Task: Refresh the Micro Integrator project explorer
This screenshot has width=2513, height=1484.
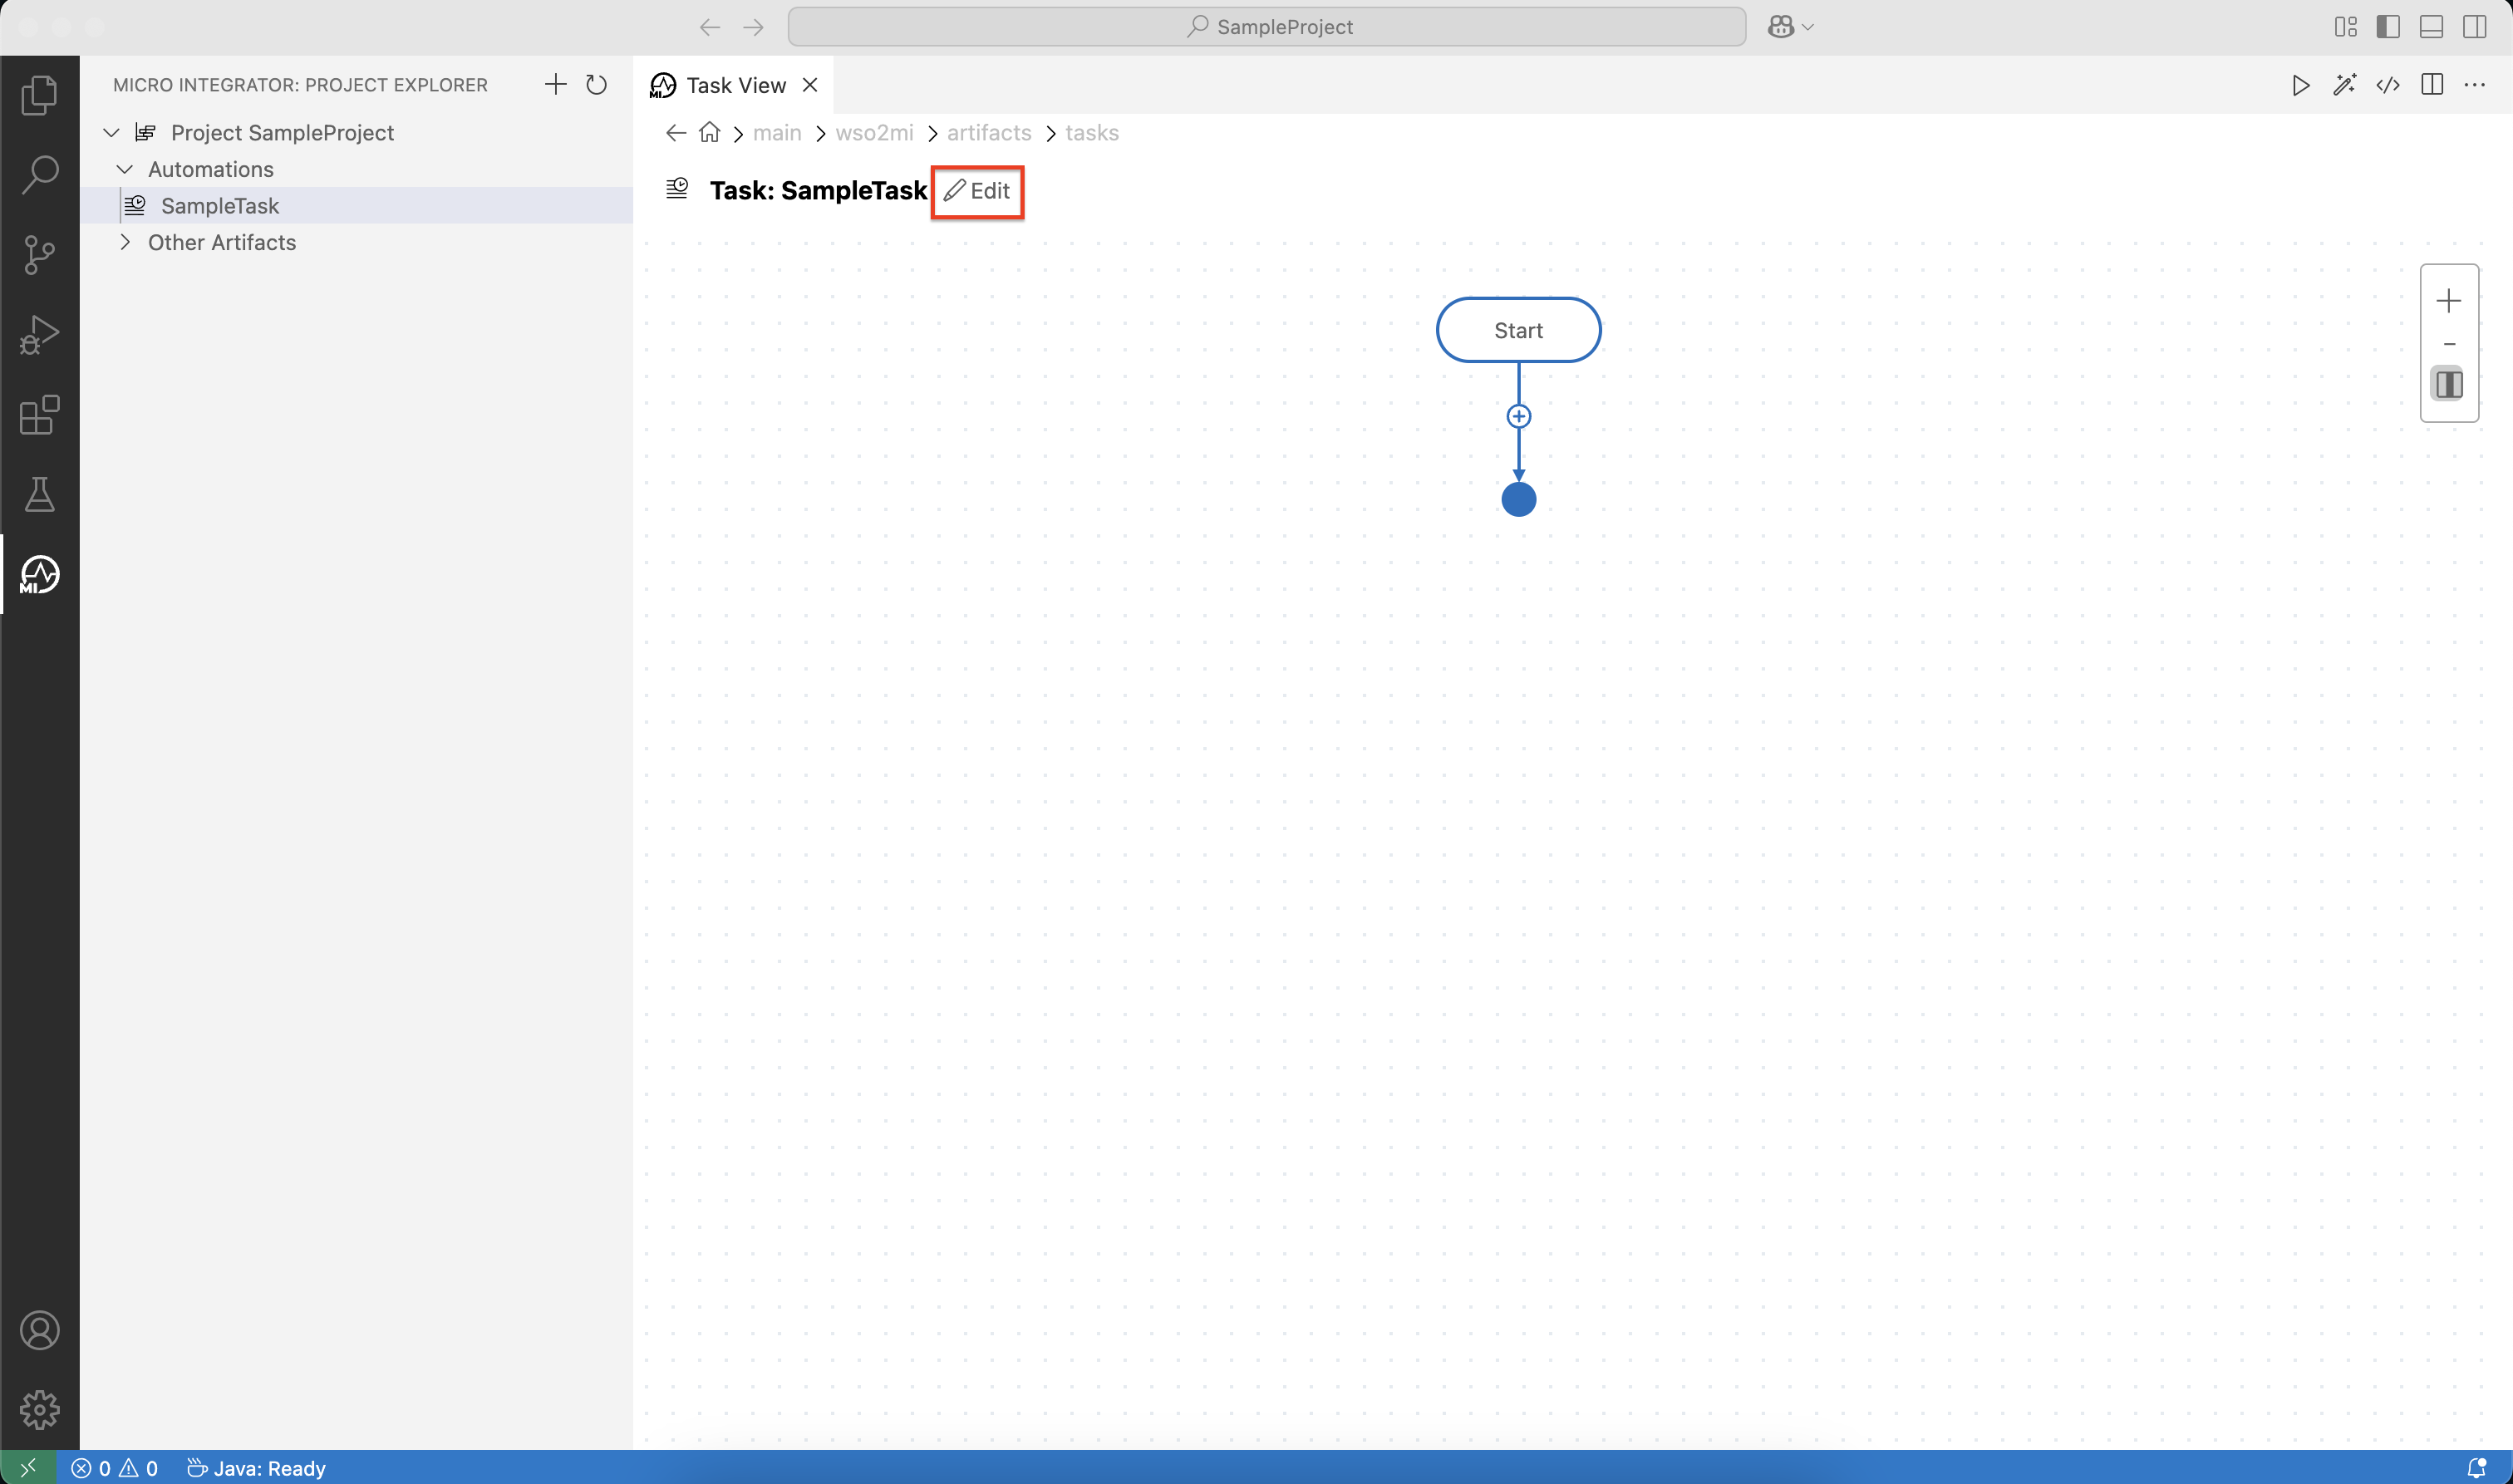Action: tap(597, 85)
